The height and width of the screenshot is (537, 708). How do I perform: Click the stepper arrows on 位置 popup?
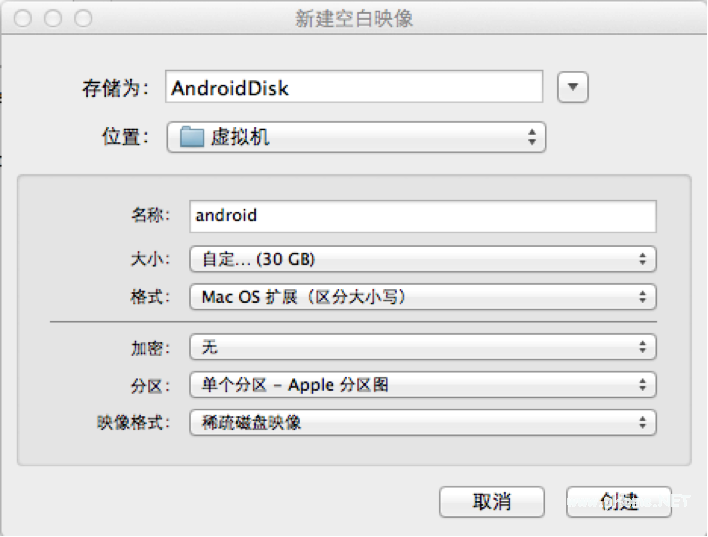click(x=532, y=138)
